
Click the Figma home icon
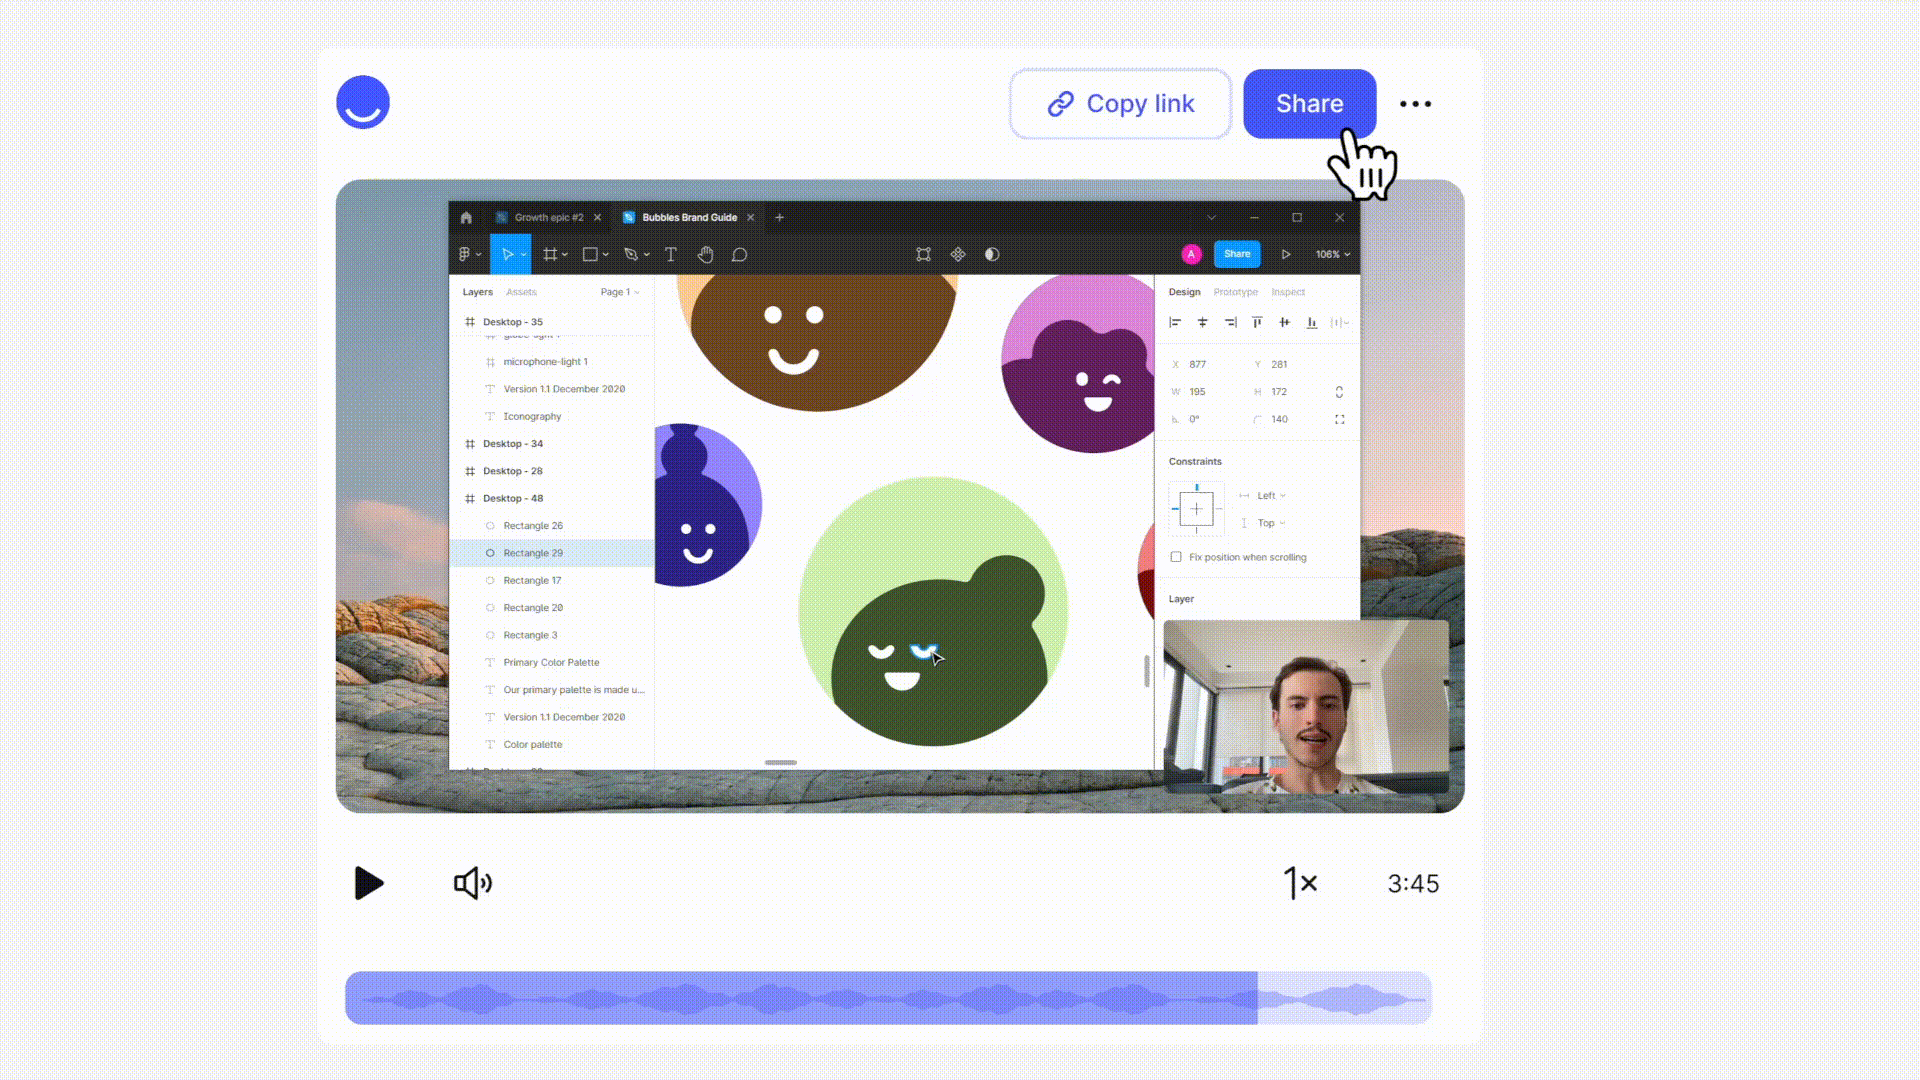(466, 217)
